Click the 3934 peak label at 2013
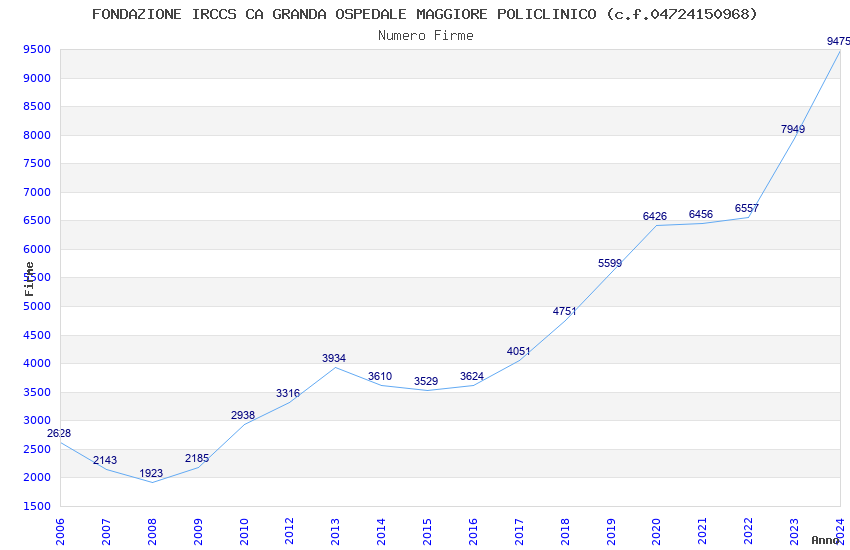 [333, 358]
